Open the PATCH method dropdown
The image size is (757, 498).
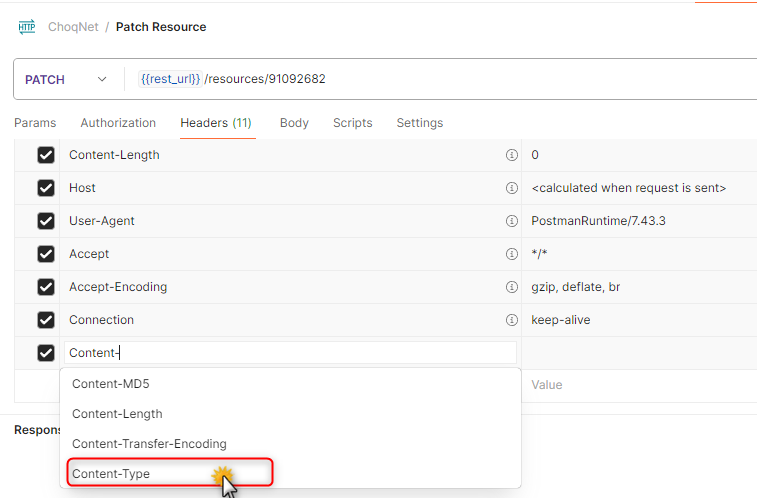click(x=66, y=79)
